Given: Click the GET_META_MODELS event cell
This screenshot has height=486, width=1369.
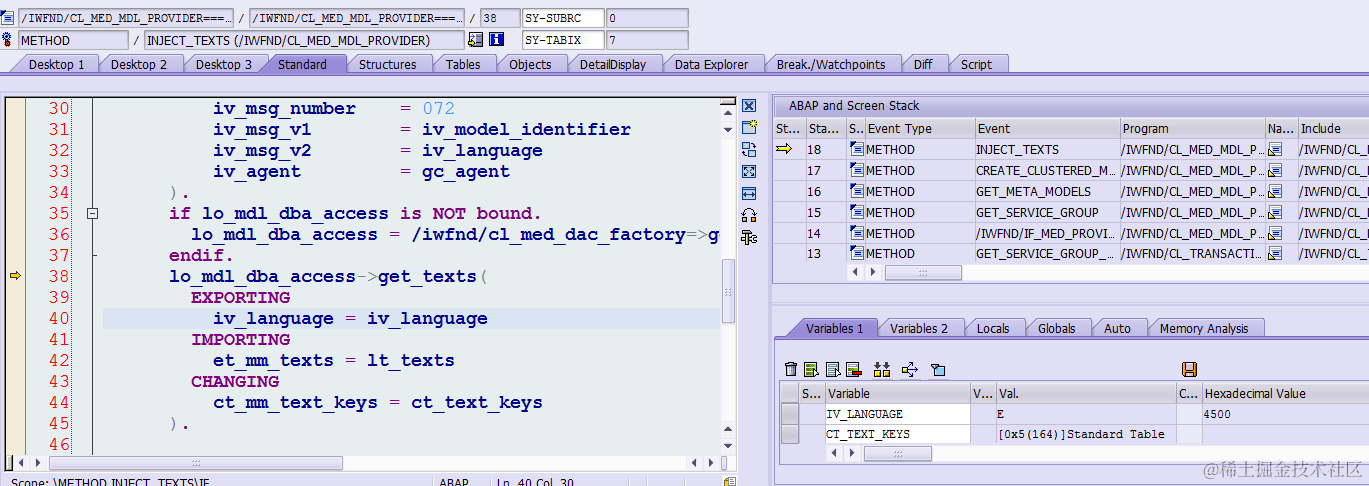Looking at the screenshot, I should coord(1047,191).
